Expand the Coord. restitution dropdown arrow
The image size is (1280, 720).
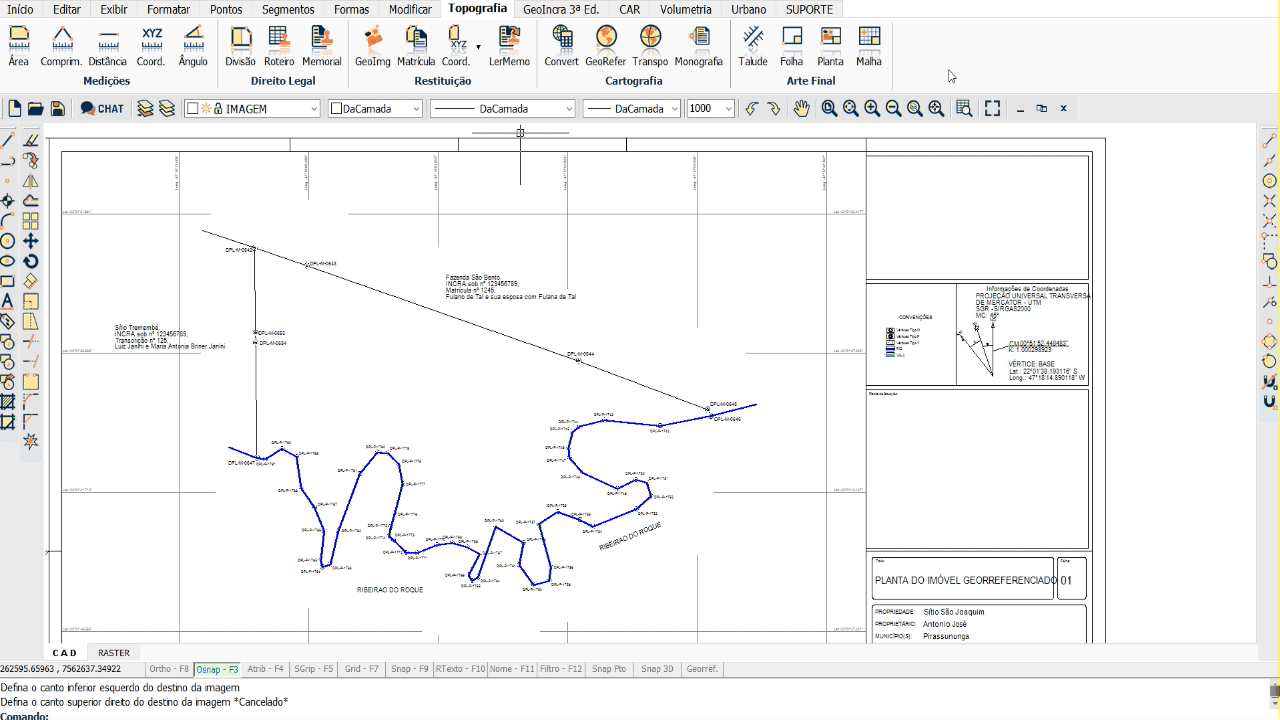[x=478, y=47]
